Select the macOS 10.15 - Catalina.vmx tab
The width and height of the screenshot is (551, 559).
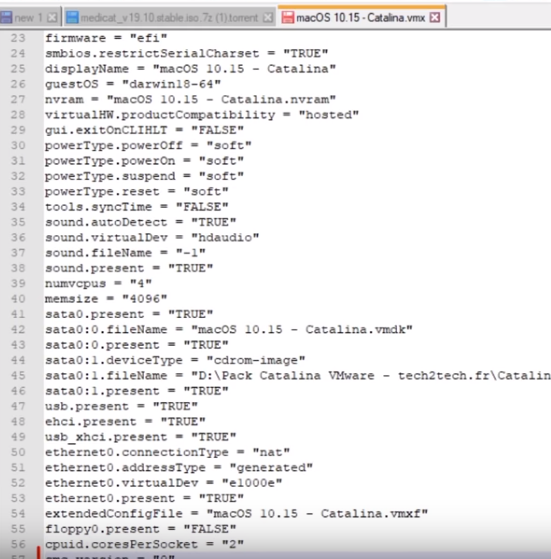[x=360, y=17]
